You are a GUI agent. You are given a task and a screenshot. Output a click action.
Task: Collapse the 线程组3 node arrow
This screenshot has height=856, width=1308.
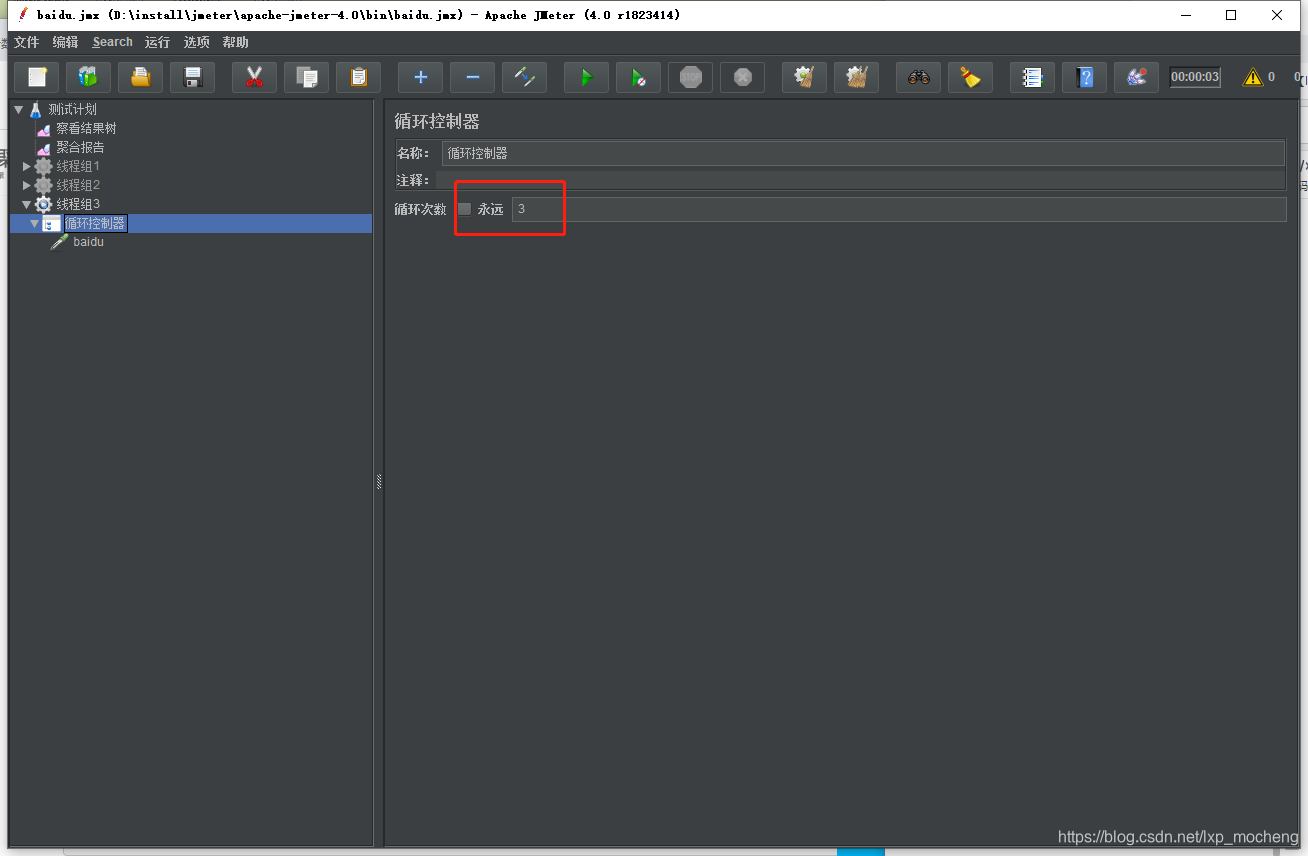point(27,204)
